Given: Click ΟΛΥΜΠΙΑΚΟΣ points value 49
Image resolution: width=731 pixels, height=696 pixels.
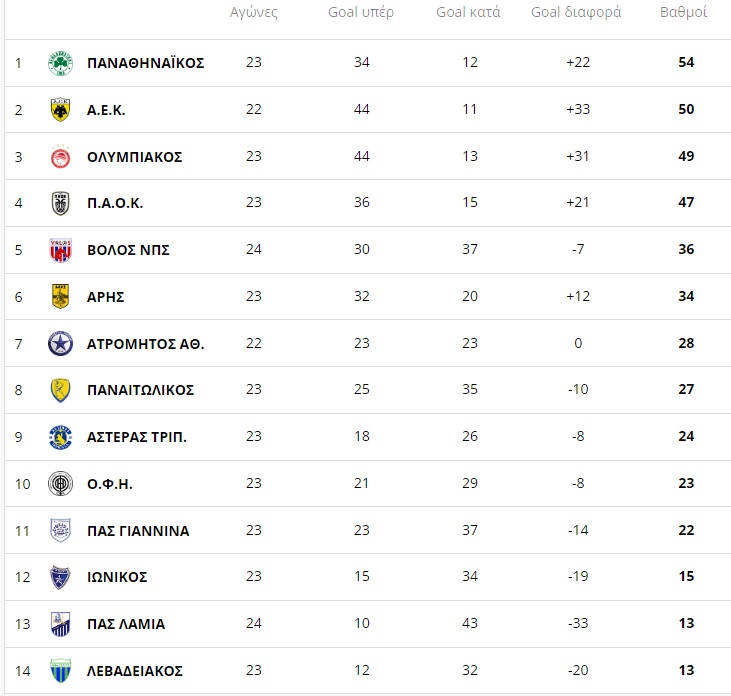Looking at the screenshot, I should 686,156.
